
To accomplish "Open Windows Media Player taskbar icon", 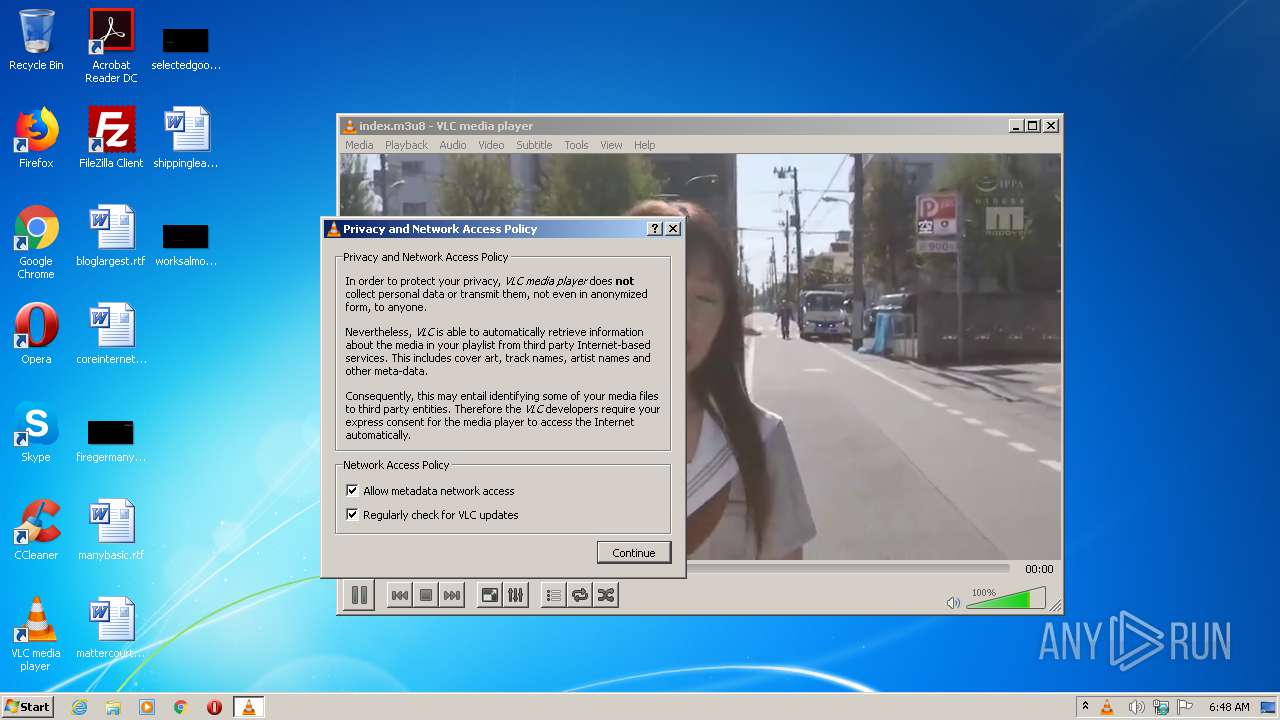I will tap(147, 707).
